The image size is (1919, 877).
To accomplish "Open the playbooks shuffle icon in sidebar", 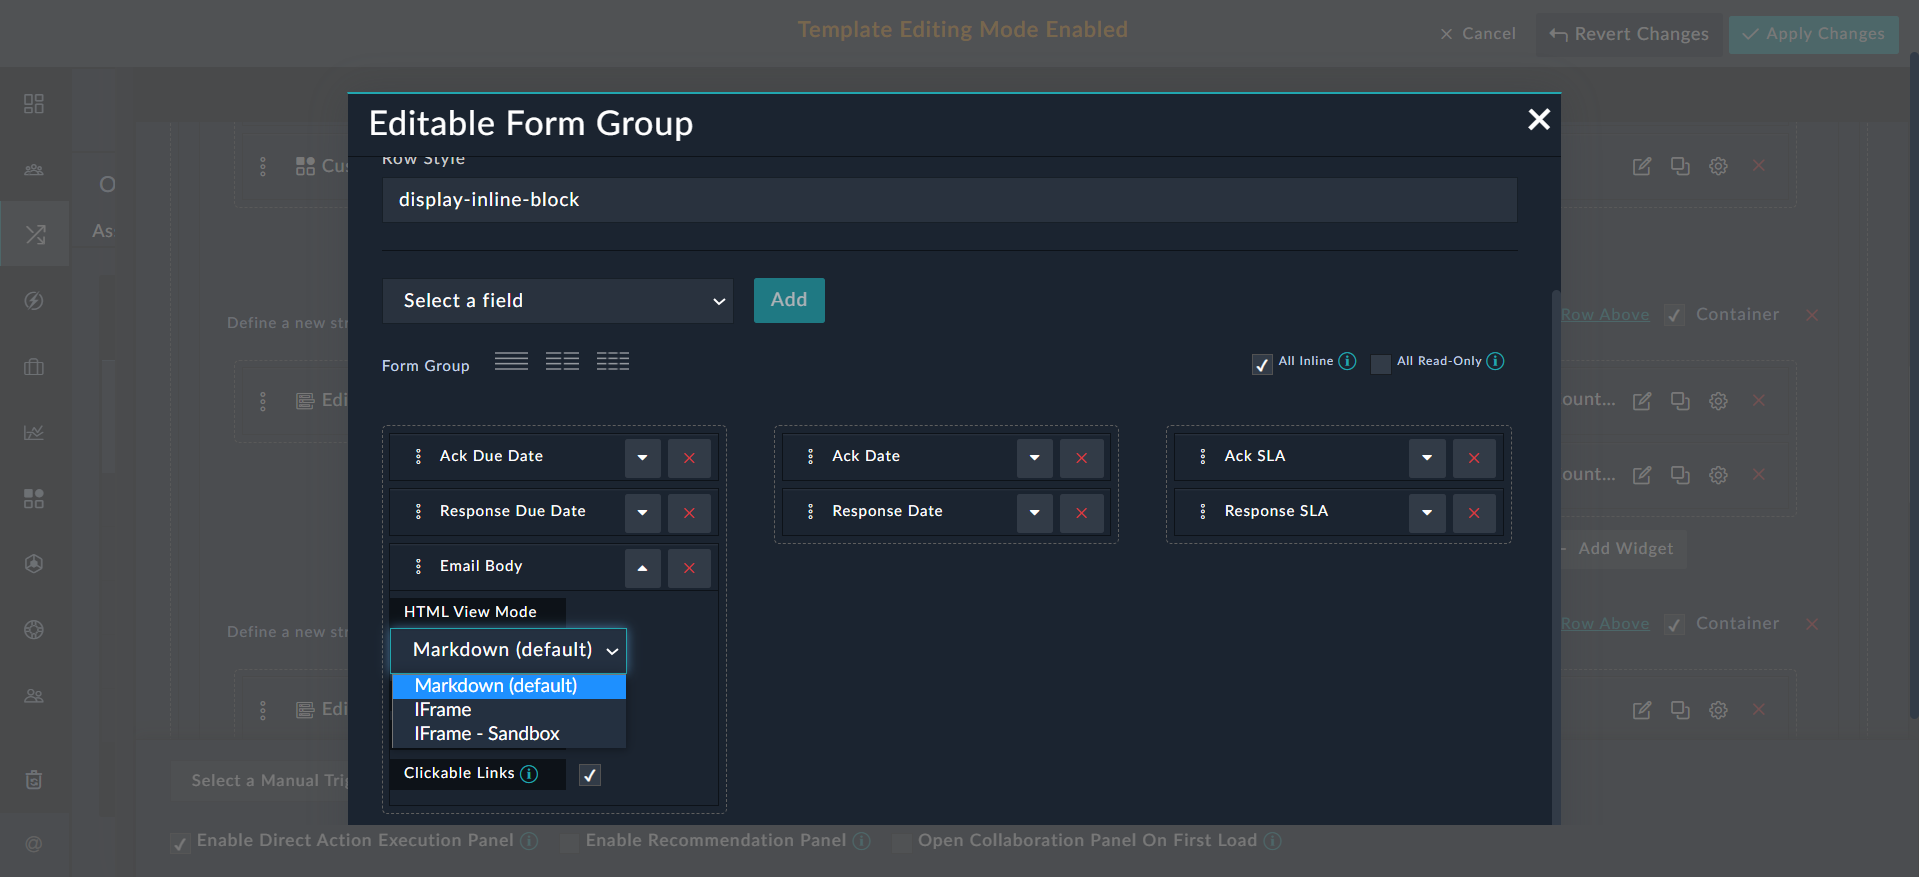I will [34, 234].
